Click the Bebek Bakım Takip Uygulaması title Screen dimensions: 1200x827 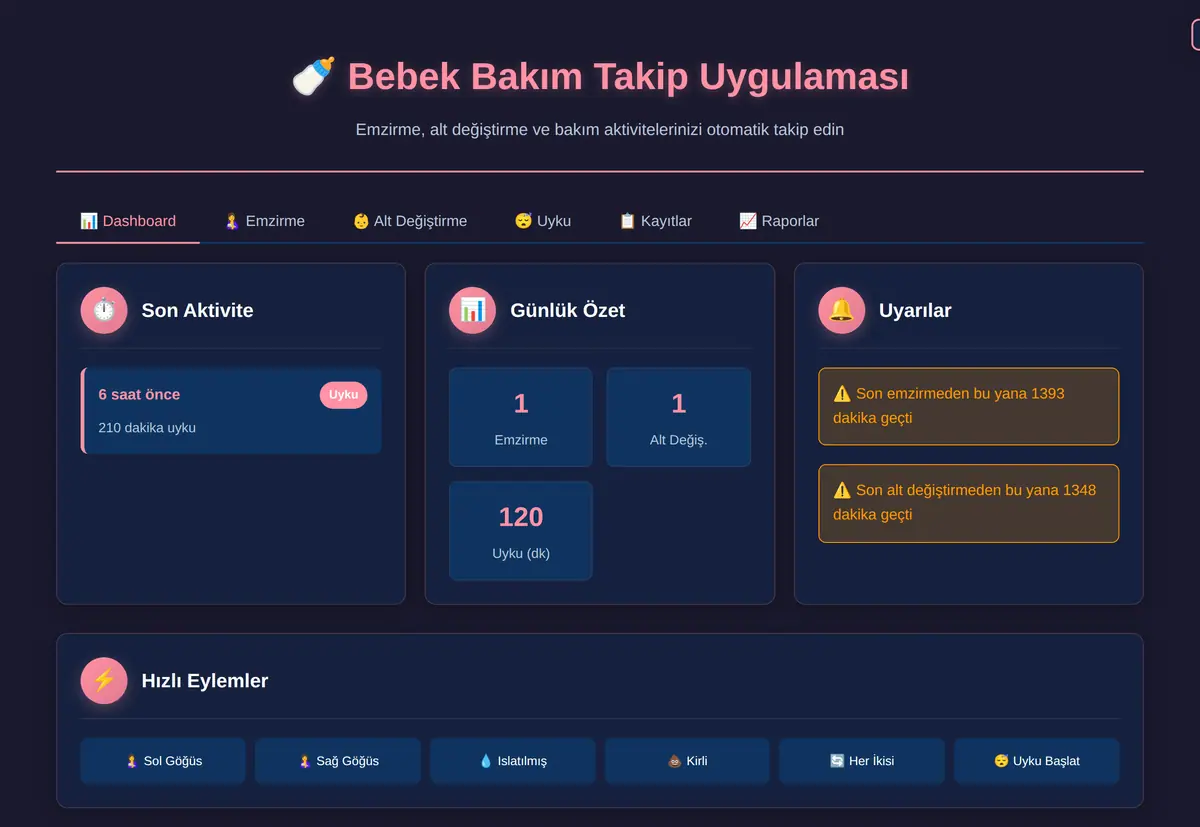pos(628,77)
